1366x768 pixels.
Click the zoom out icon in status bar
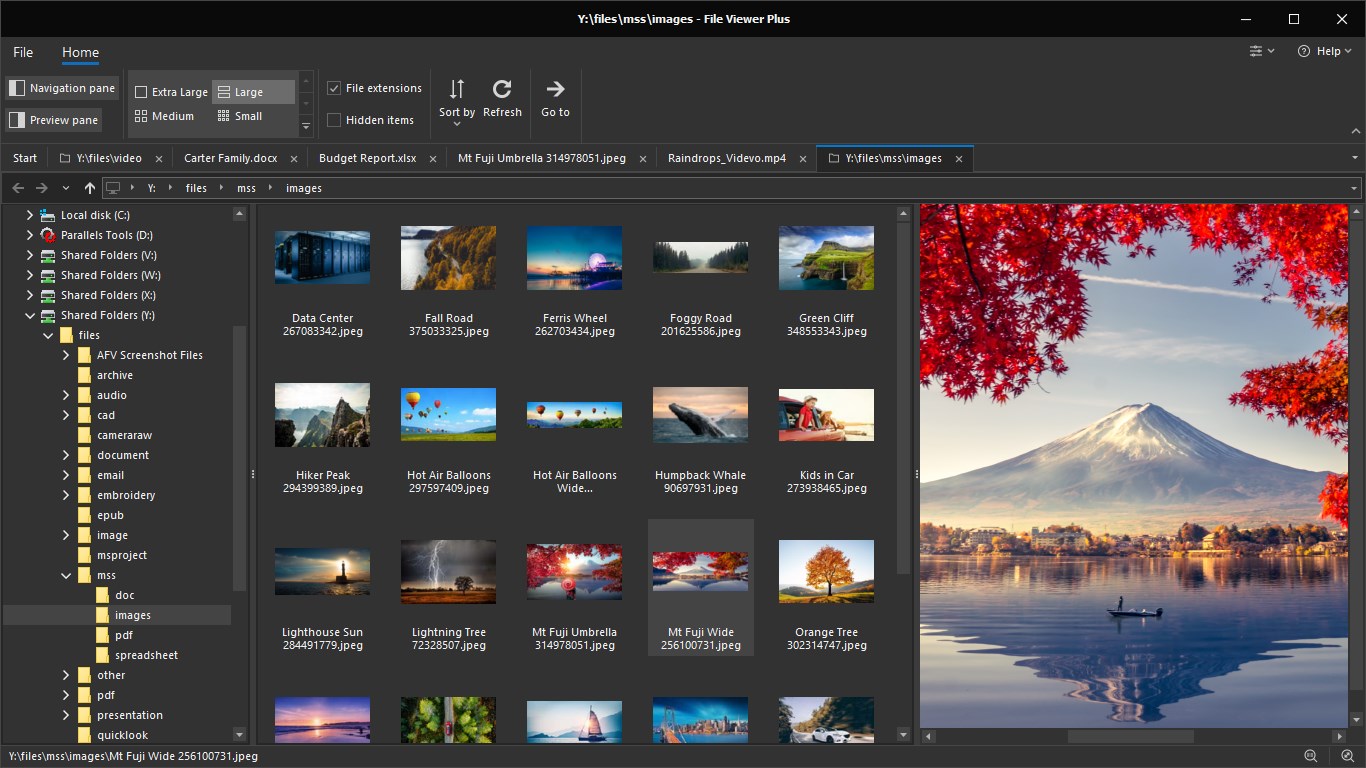coord(1311,756)
